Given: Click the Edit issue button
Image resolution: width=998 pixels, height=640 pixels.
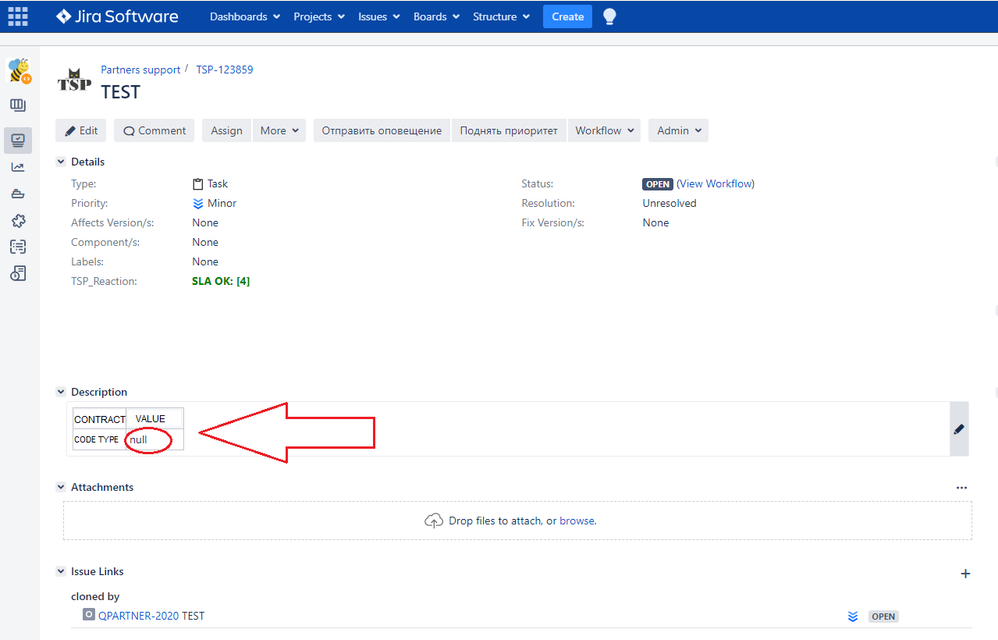Looking at the screenshot, I should pos(81,130).
